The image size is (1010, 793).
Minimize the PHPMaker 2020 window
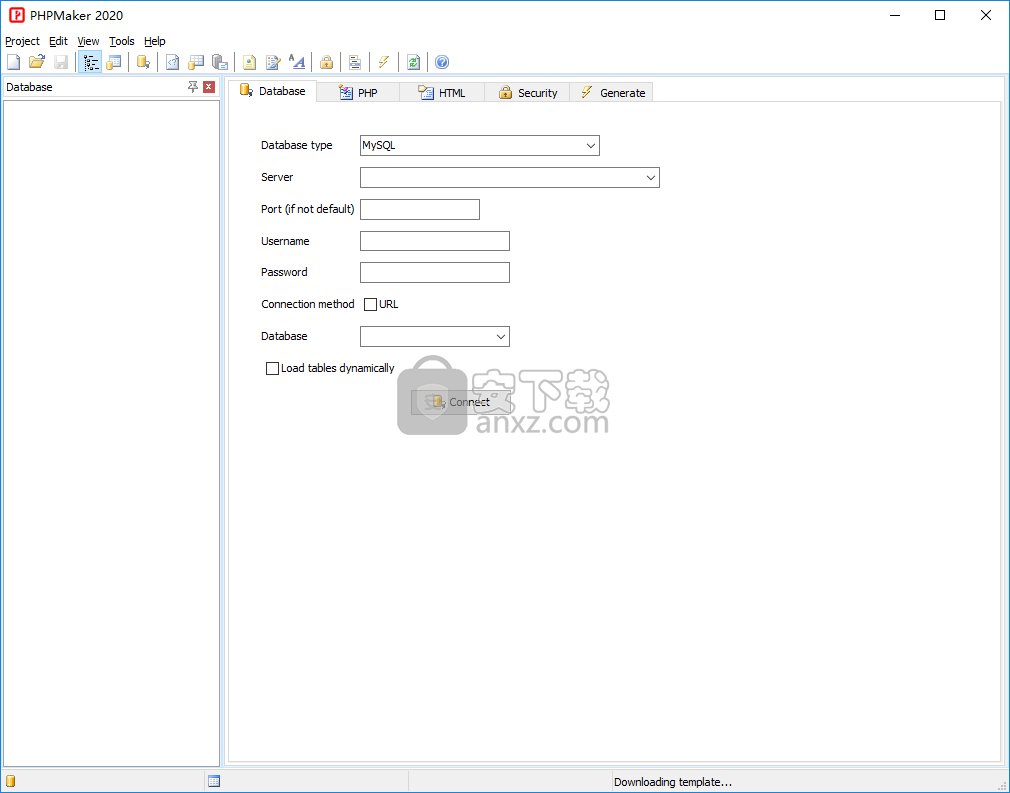pos(895,15)
